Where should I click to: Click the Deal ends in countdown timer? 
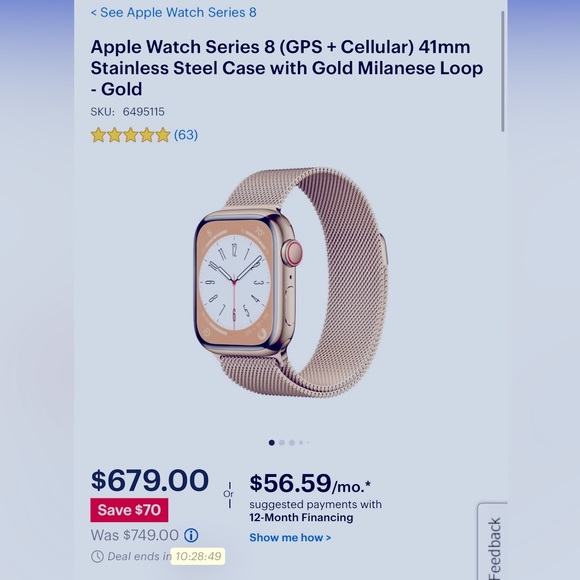(x=198, y=556)
